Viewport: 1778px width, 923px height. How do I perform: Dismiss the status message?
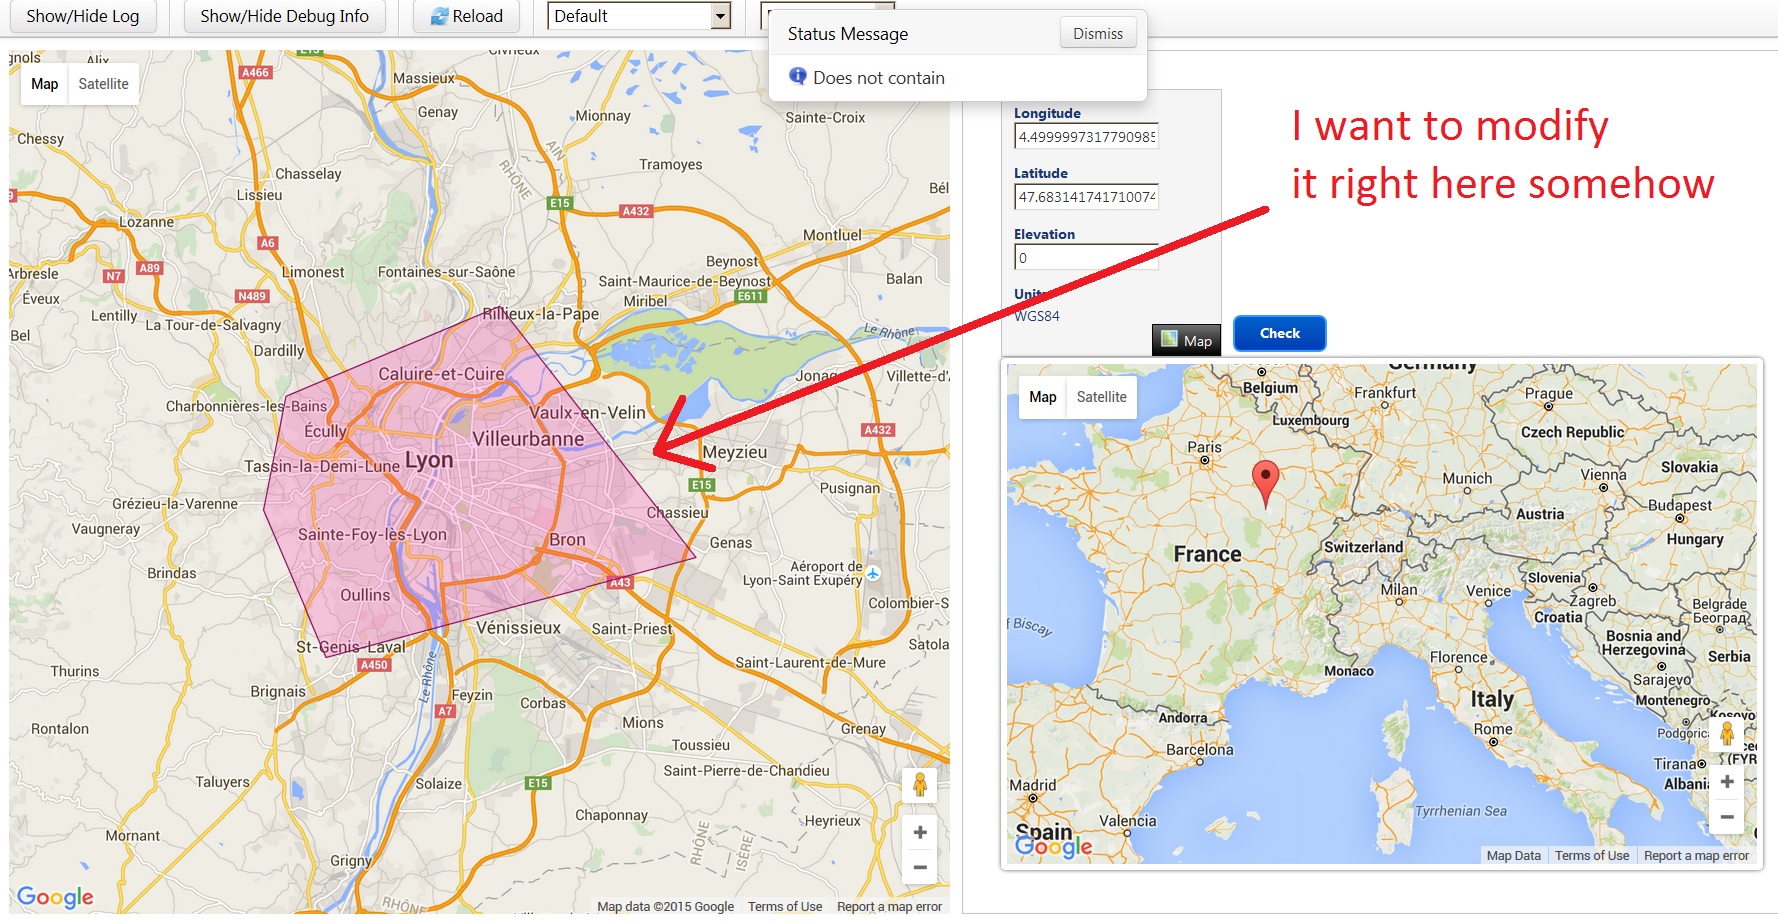pyautogui.click(x=1098, y=33)
